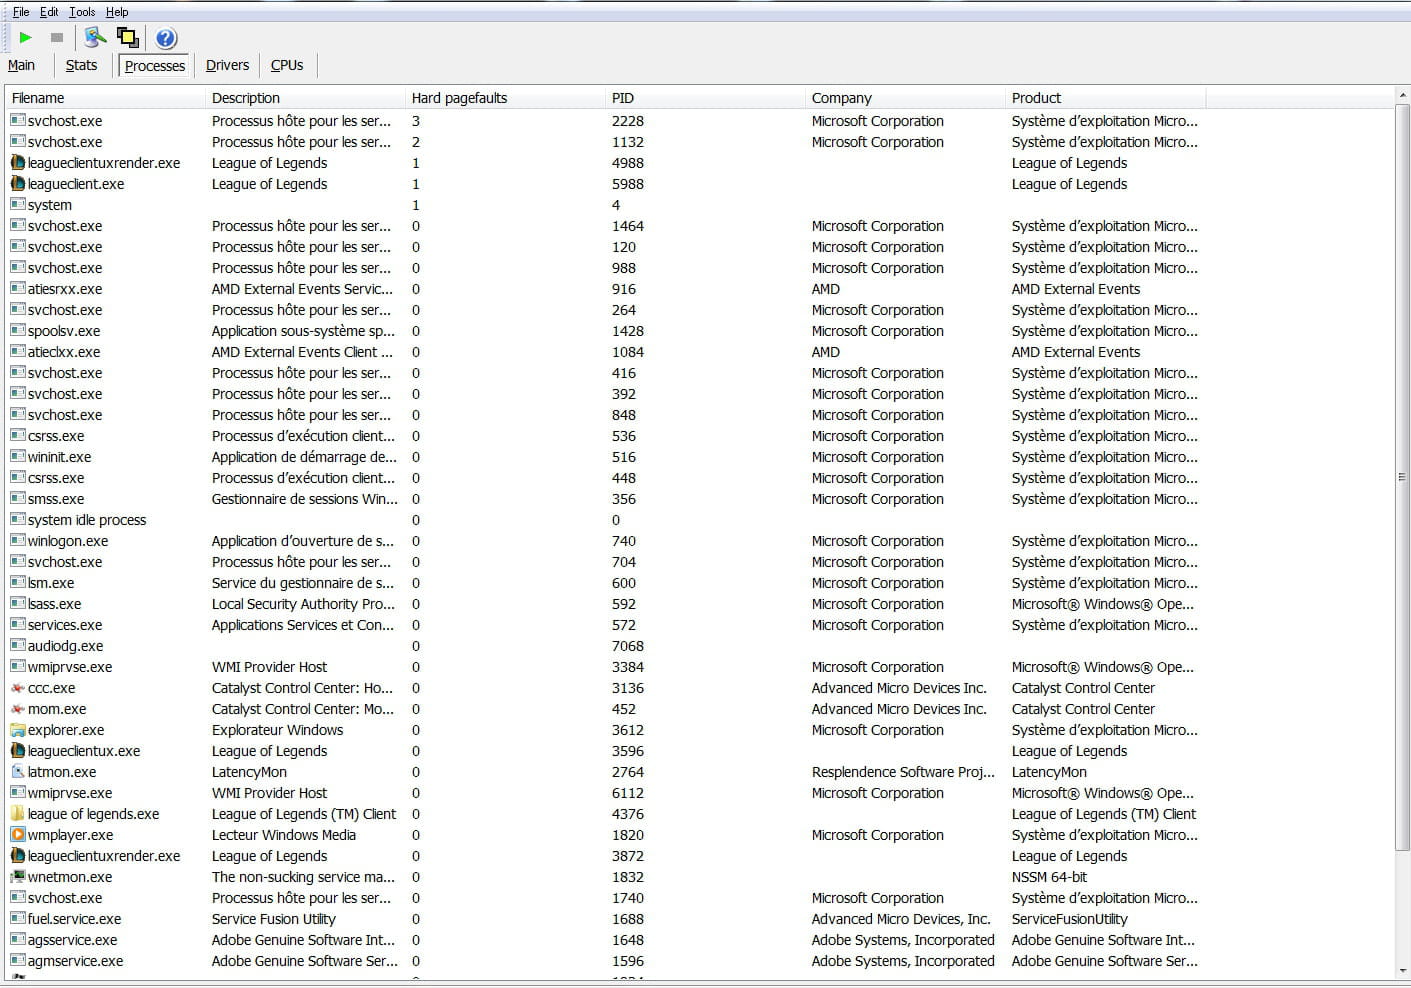Click the explorer.exe folder icon

18,730
